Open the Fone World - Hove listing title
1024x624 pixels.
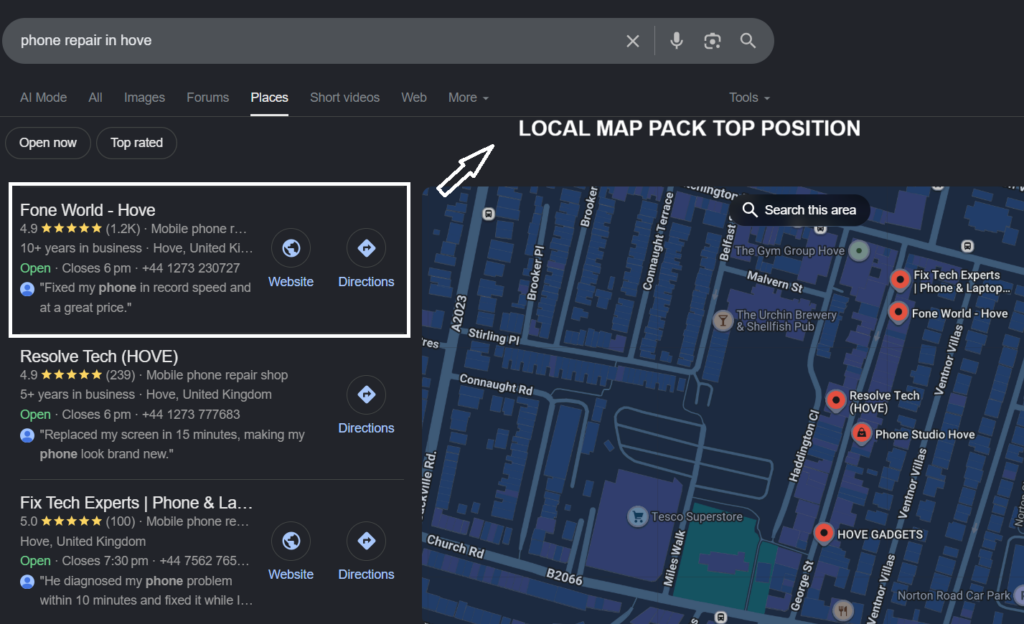tap(88, 210)
